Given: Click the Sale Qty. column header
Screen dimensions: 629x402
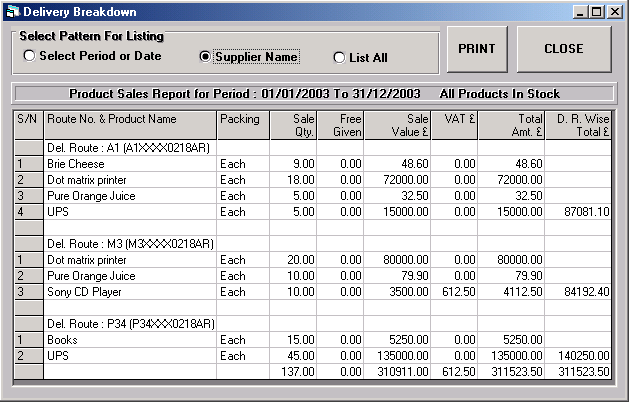Looking at the screenshot, I should (293, 125).
